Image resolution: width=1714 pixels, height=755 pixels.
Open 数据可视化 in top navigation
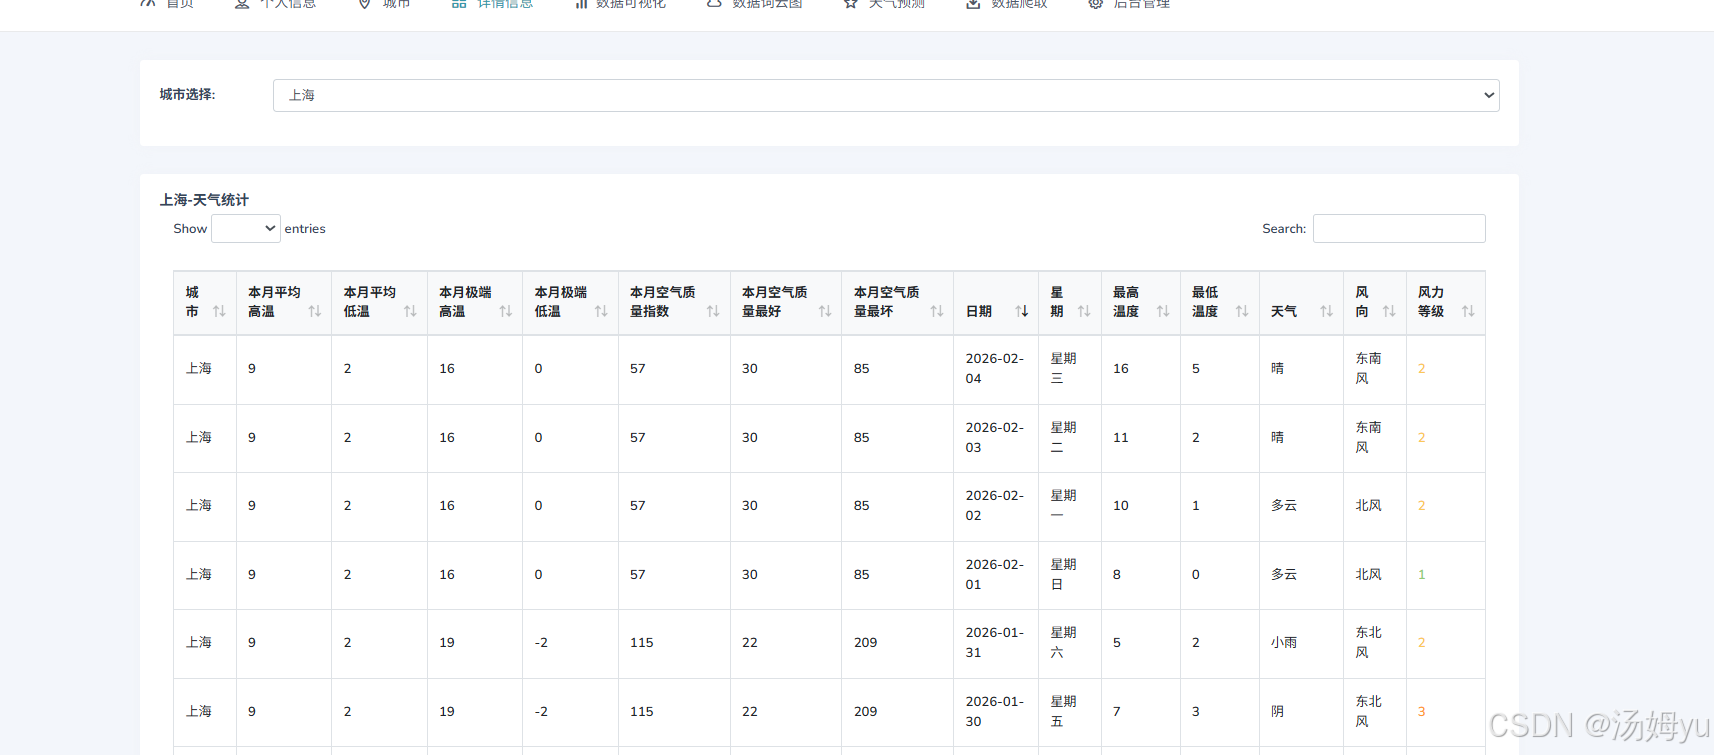point(620,4)
